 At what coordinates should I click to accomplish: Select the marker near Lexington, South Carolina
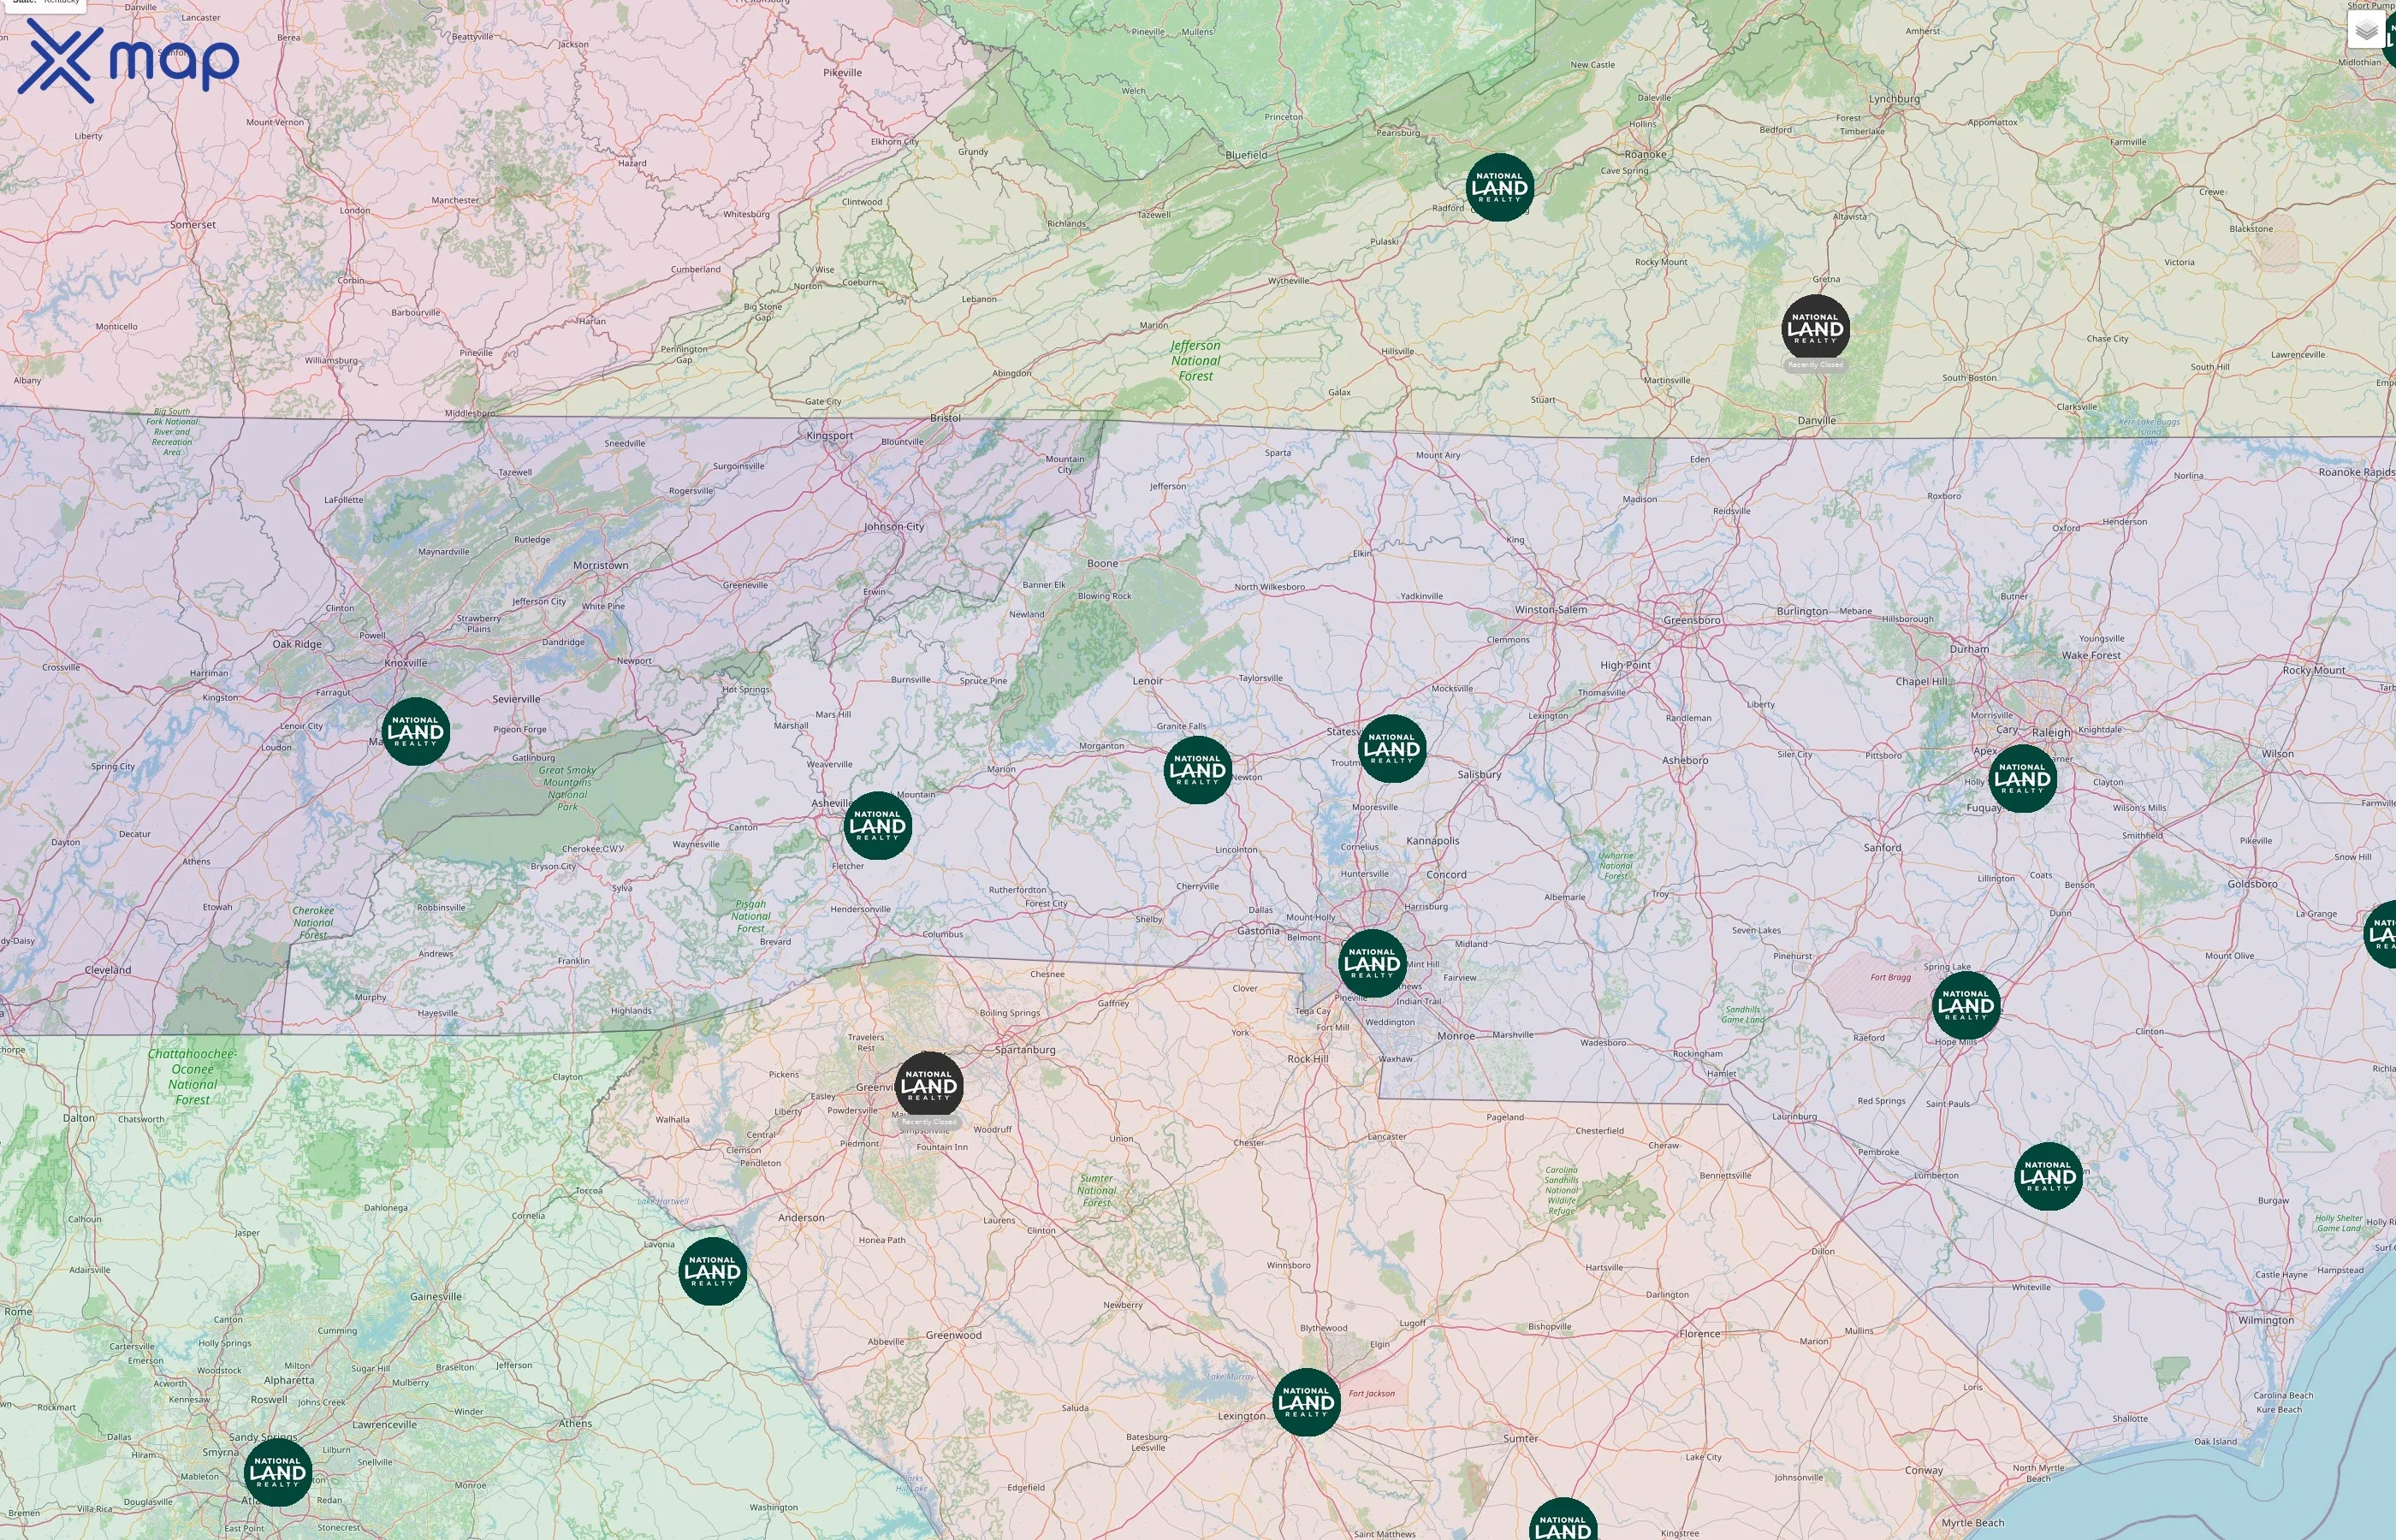[1306, 1402]
